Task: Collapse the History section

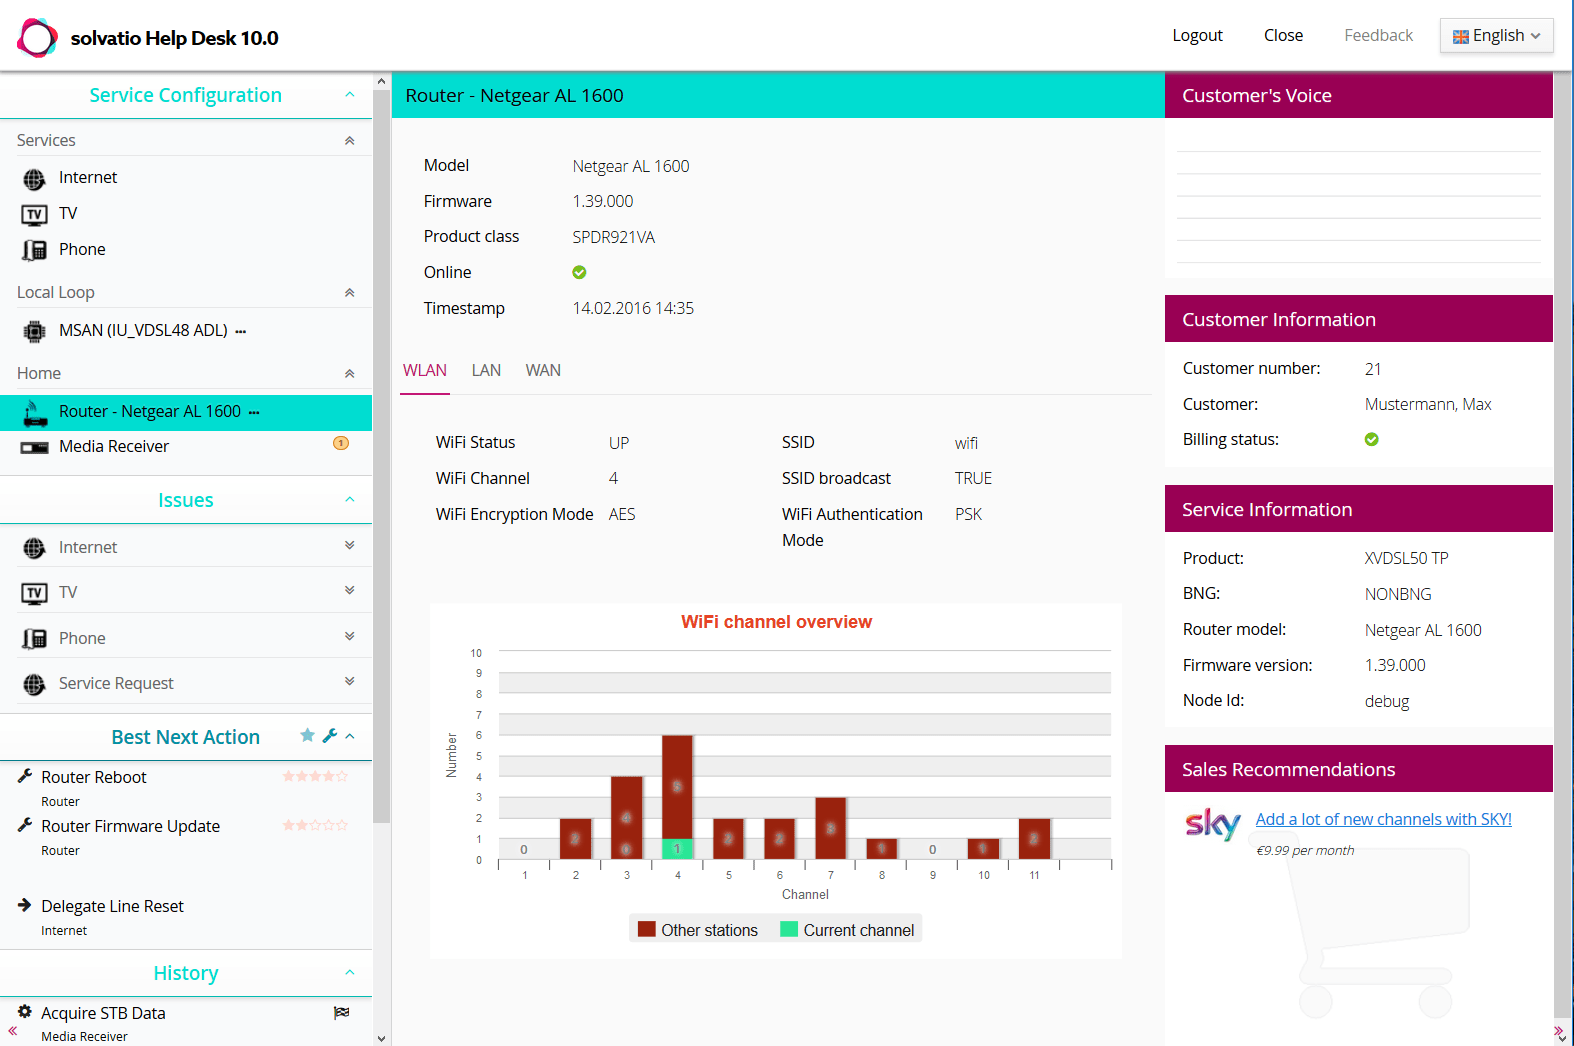Action: pyautogui.click(x=350, y=972)
